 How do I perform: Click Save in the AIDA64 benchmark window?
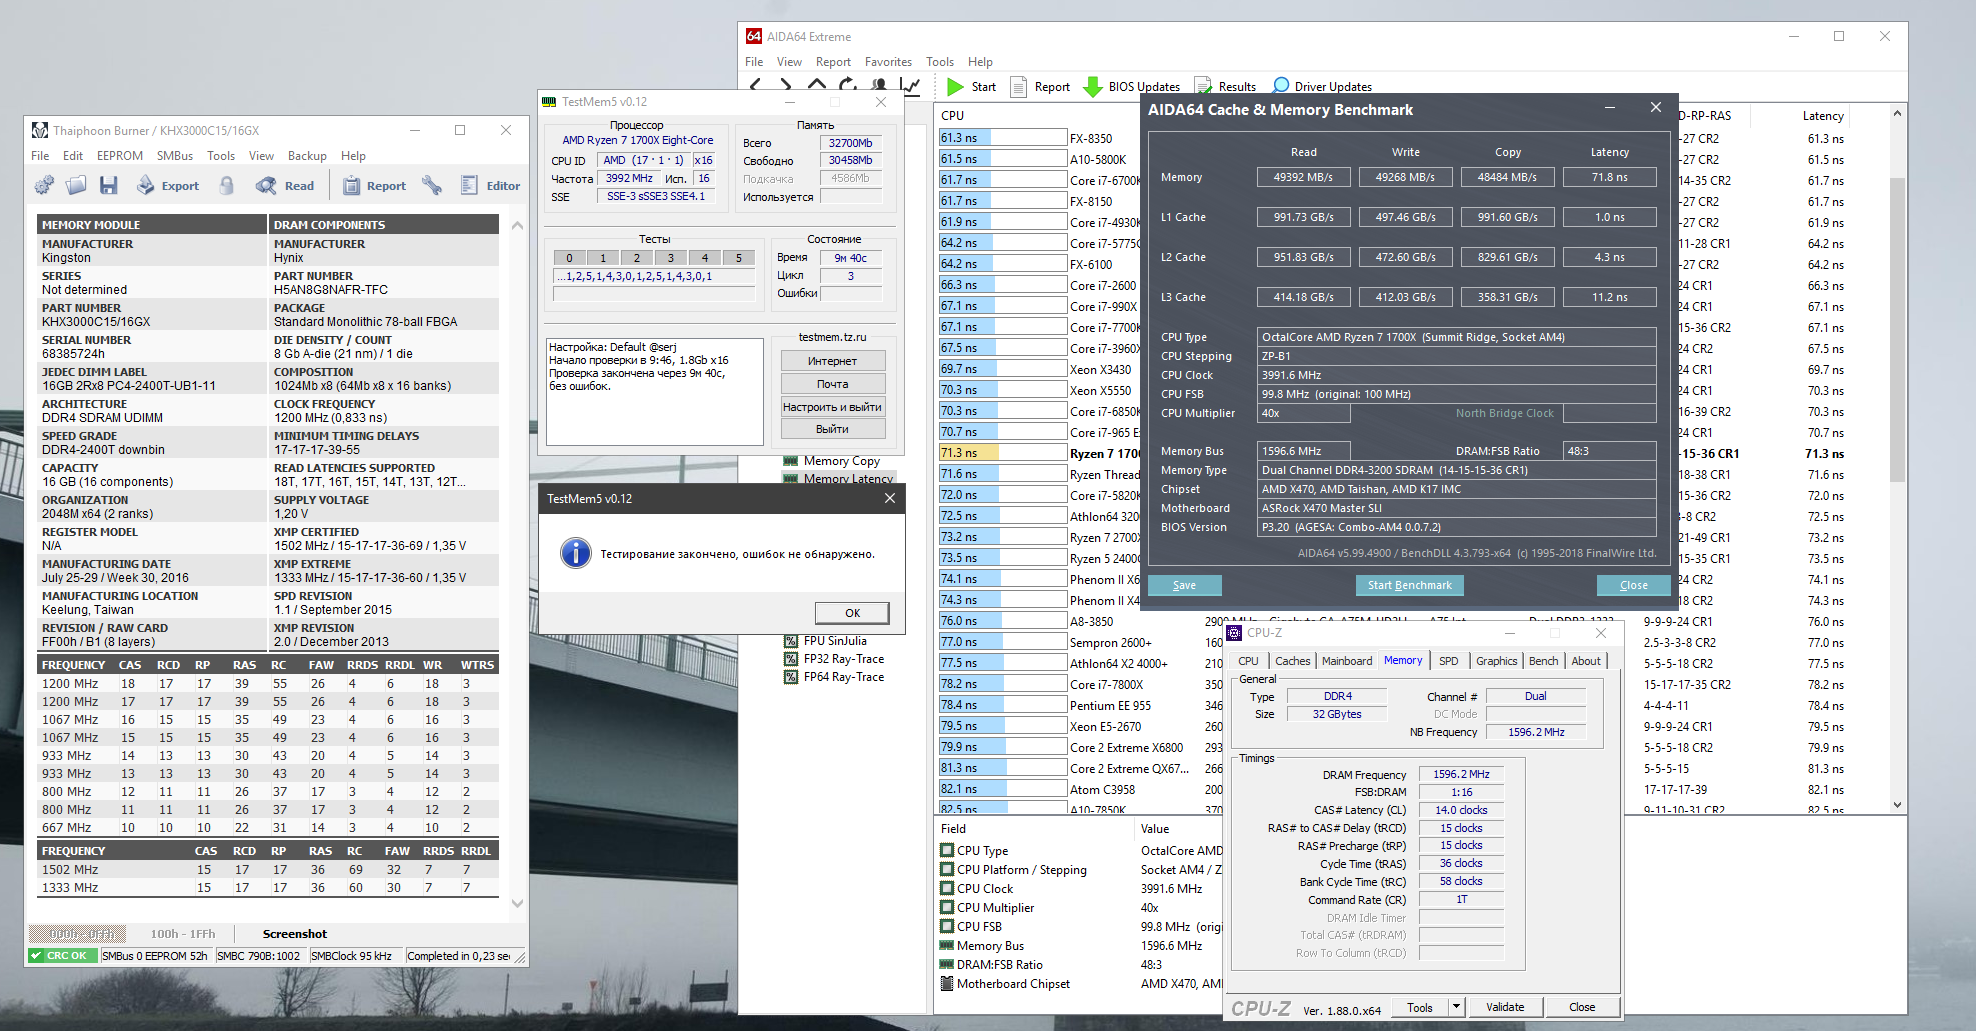point(1184,585)
